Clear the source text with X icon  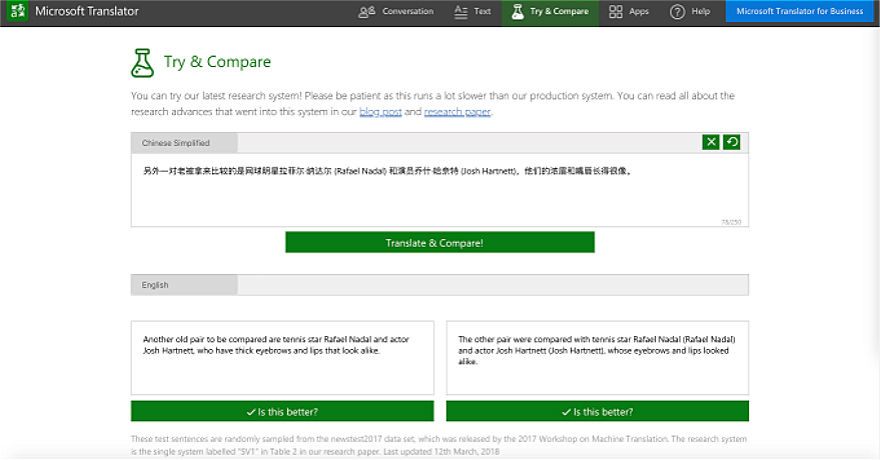711,142
